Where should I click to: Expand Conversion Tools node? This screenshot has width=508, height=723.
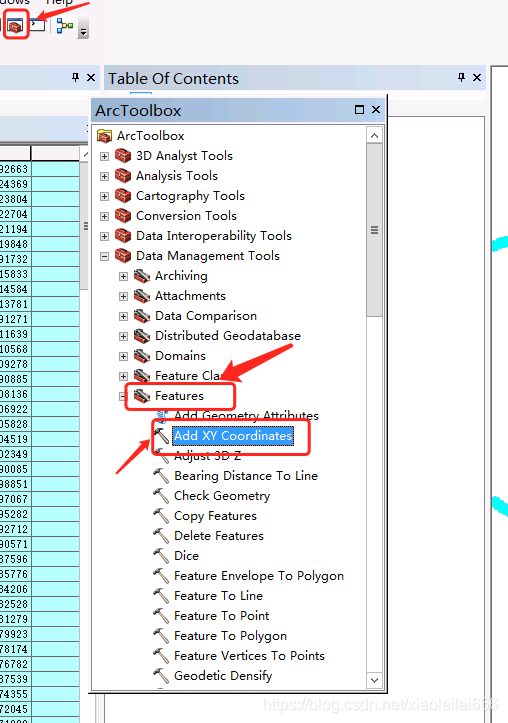[105, 216]
